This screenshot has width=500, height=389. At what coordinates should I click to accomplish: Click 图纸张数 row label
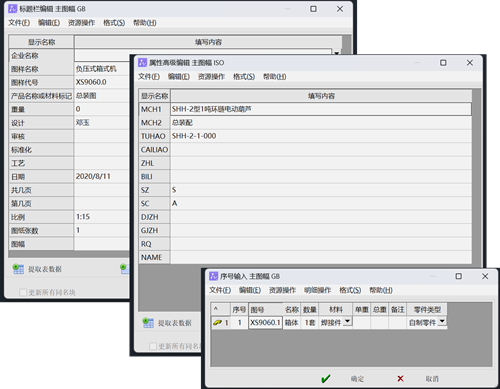coord(41,230)
